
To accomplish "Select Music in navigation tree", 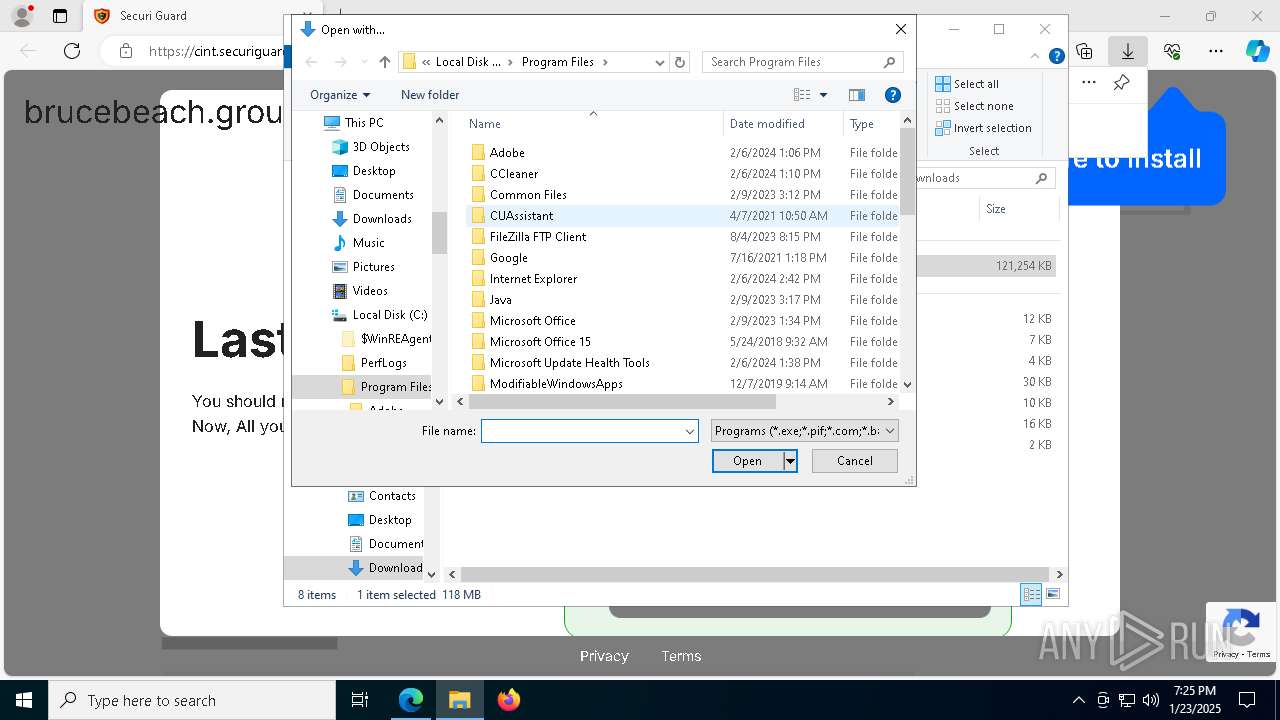I will [x=368, y=243].
